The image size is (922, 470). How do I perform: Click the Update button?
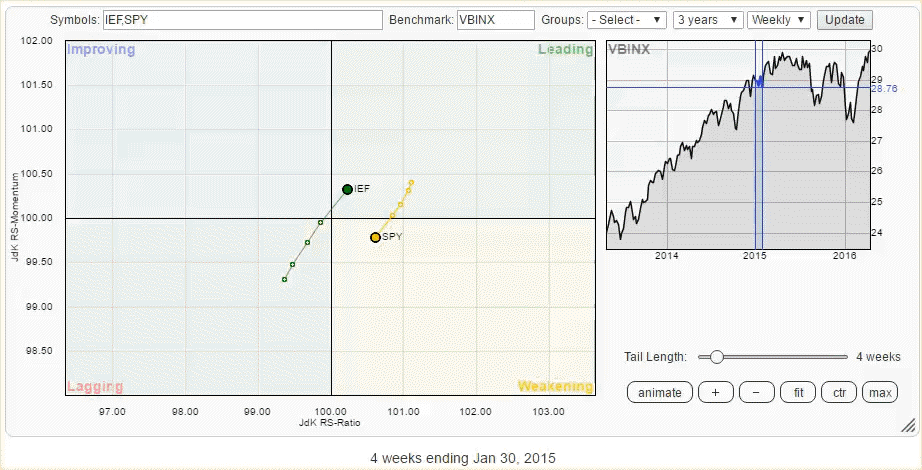[x=844, y=20]
